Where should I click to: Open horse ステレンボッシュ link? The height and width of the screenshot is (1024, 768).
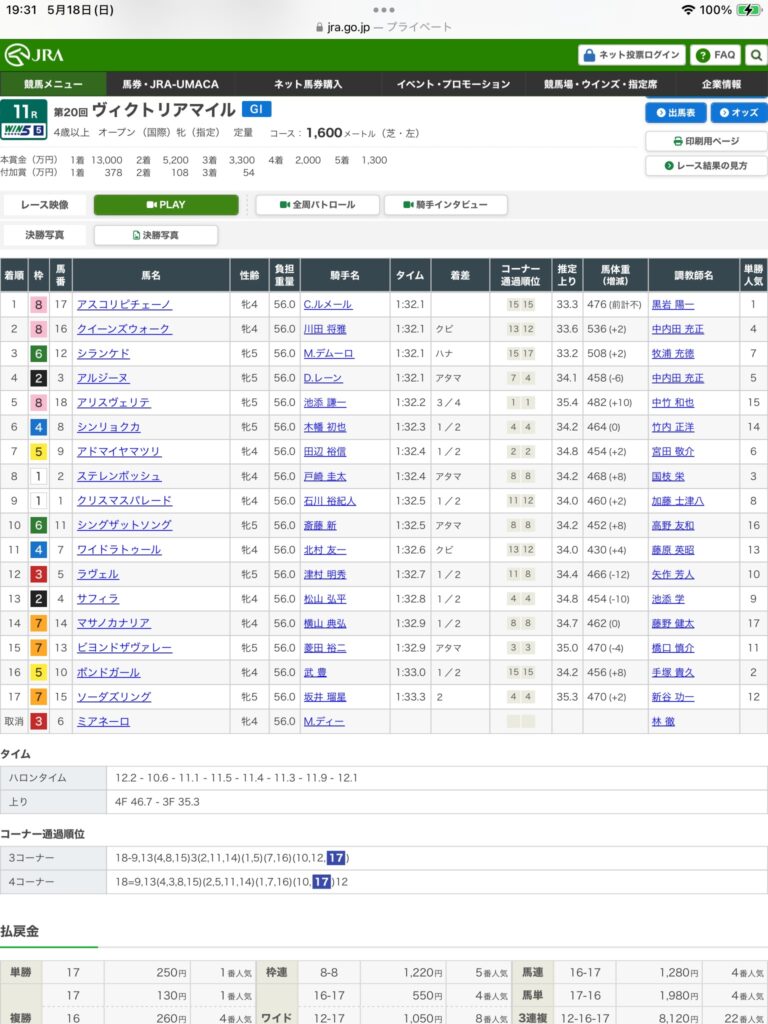click(x=119, y=476)
